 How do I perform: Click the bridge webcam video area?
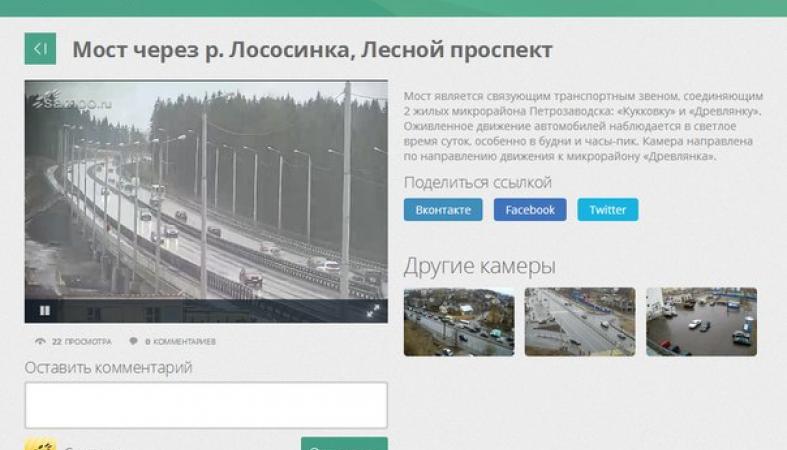point(206,191)
